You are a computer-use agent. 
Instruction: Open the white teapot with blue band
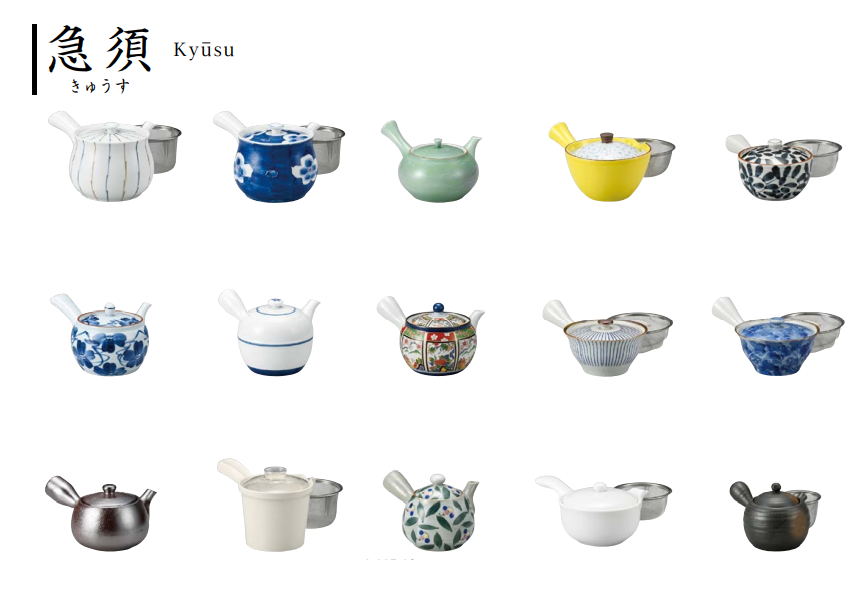point(269,332)
